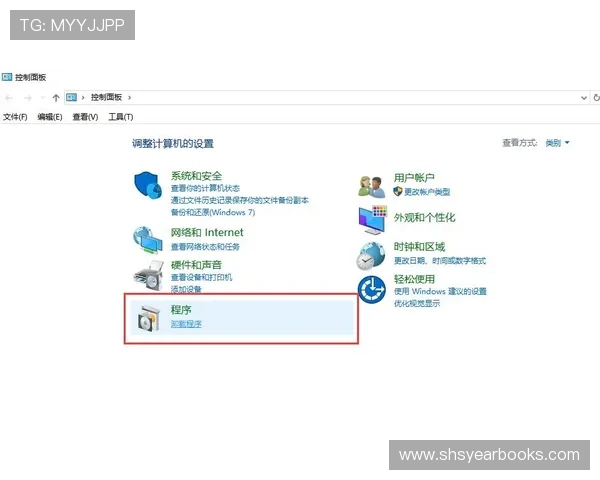Click the back navigation arrow
The image size is (600, 480).
click(x=9, y=98)
